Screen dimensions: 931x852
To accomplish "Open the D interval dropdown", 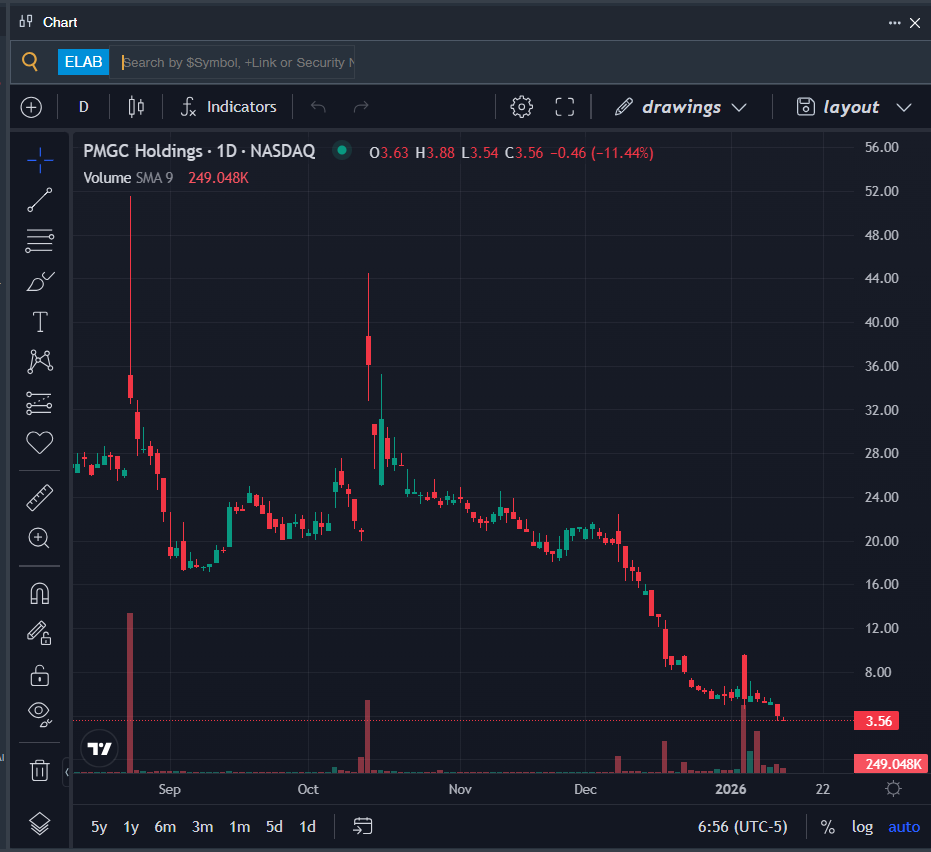I will tap(84, 107).
